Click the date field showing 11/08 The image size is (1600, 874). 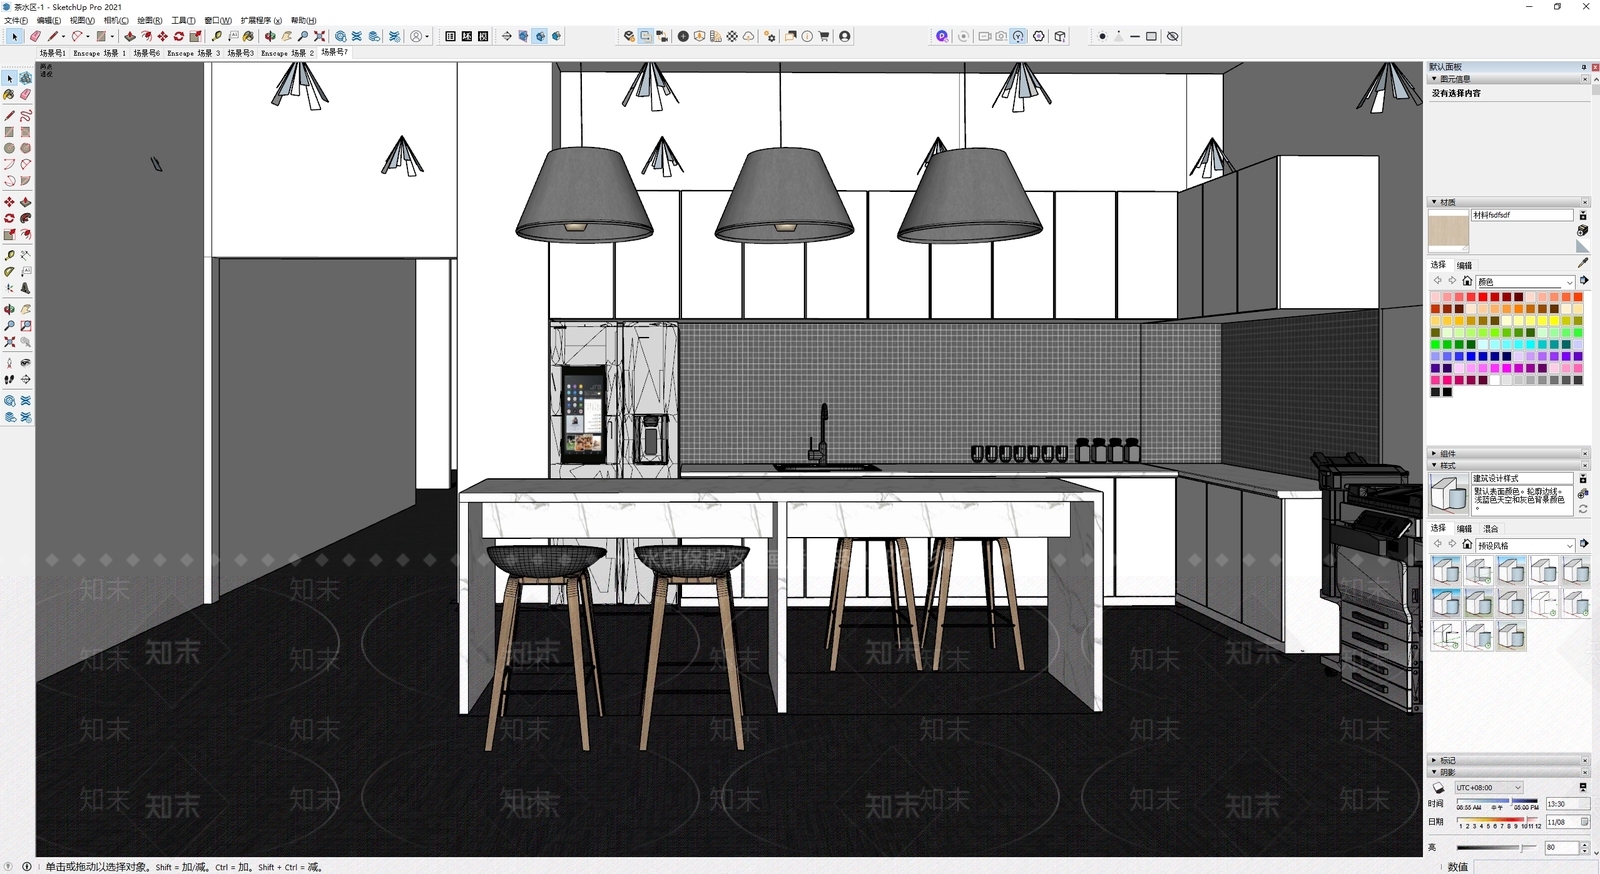(x=1568, y=822)
